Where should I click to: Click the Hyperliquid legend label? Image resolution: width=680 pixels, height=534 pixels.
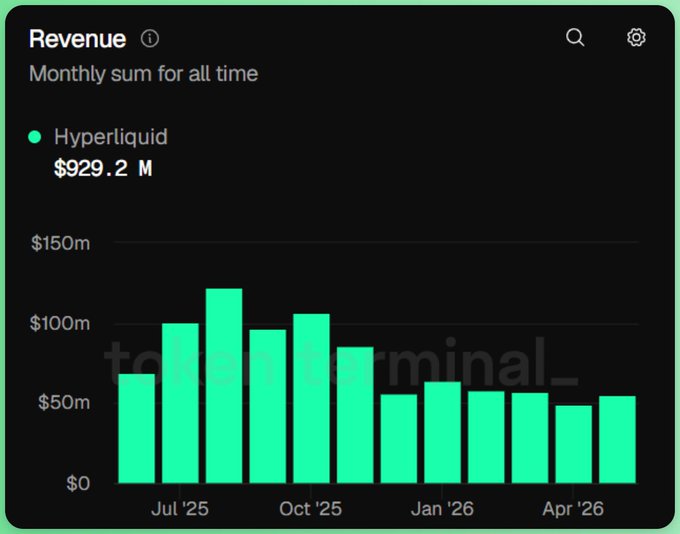(111, 138)
